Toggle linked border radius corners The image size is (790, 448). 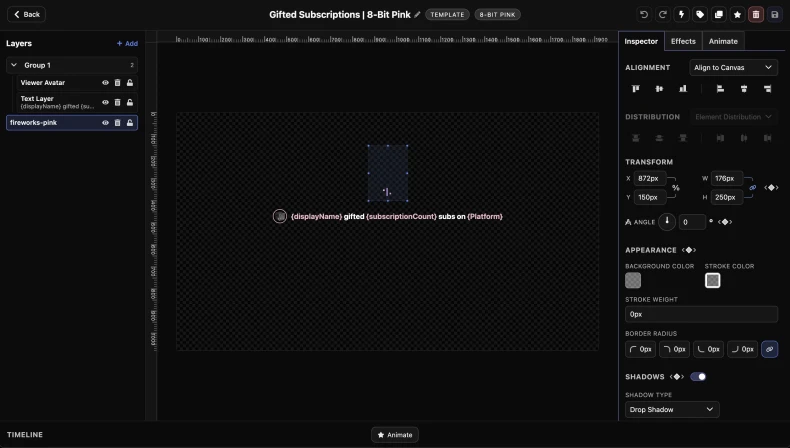pos(769,349)
